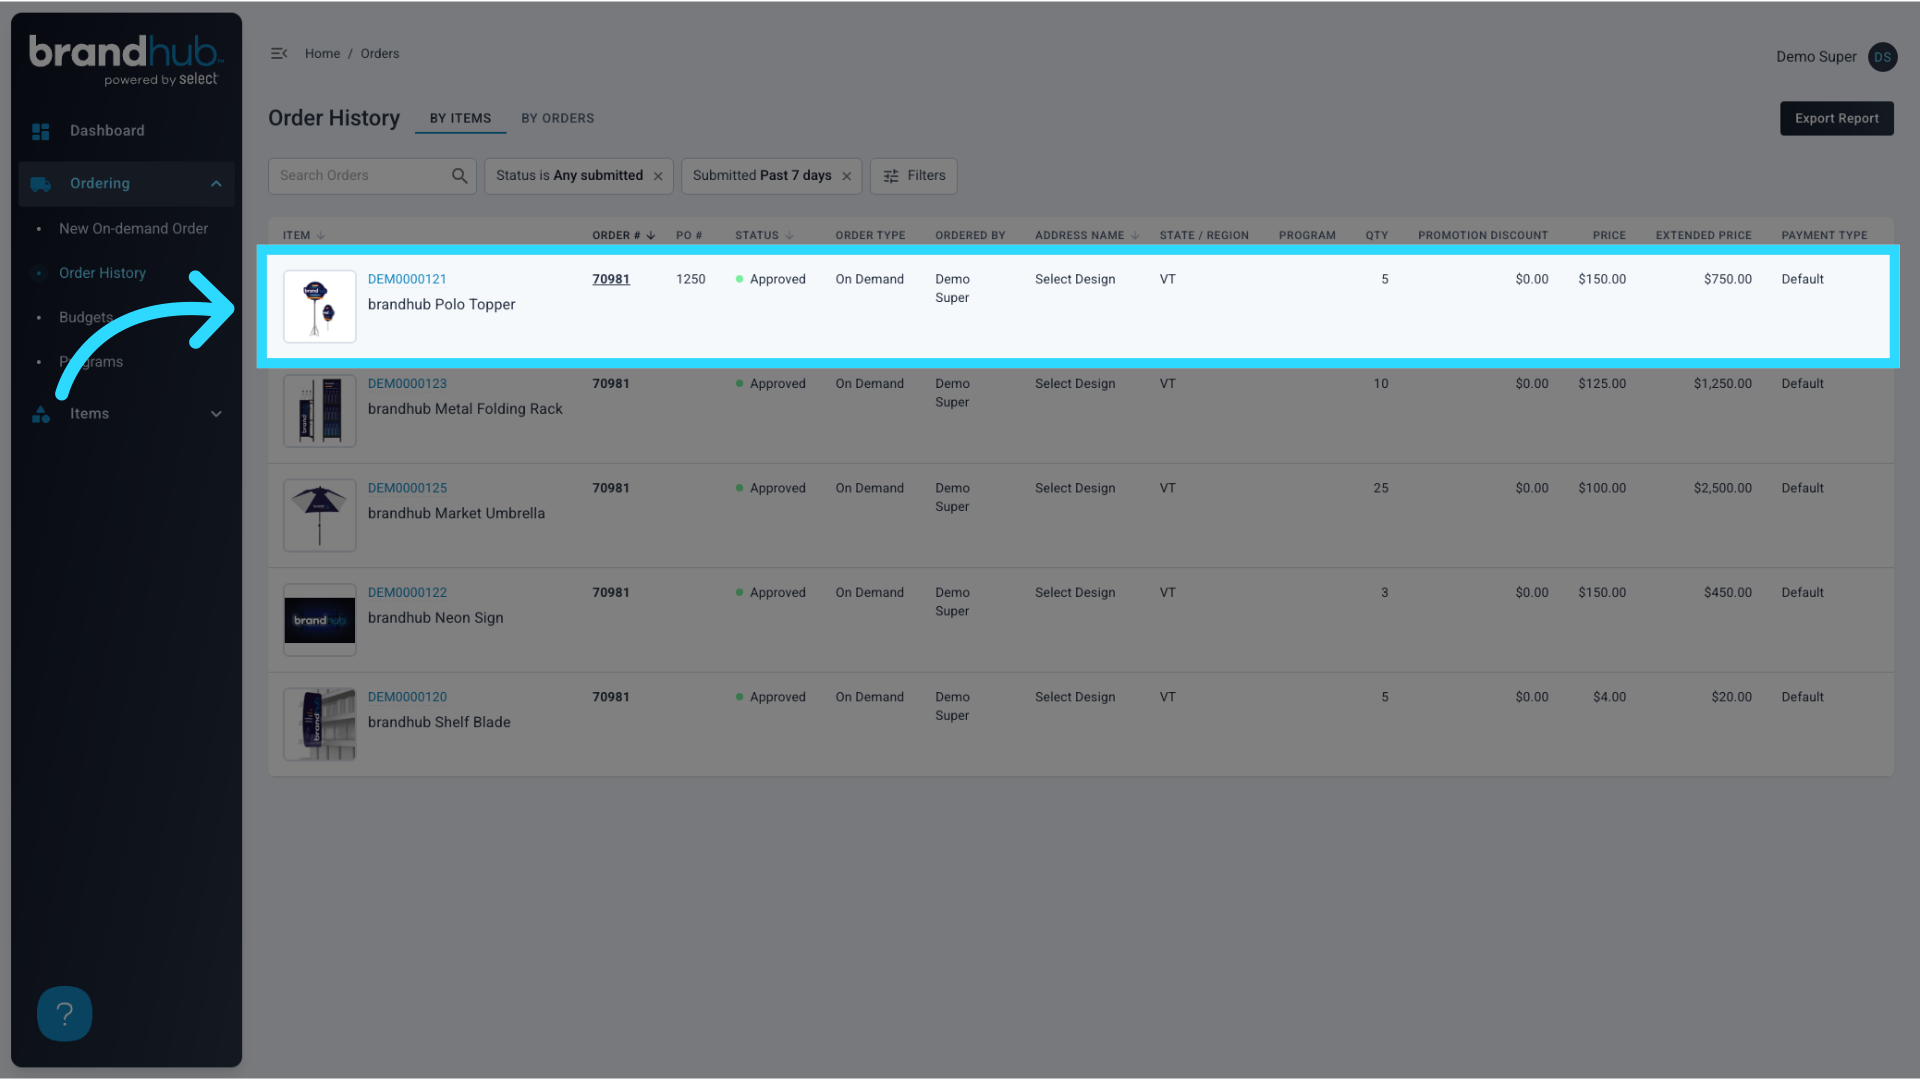Open Order History in the sidebar menu
1920x1080 pixels.
[102, 272]
